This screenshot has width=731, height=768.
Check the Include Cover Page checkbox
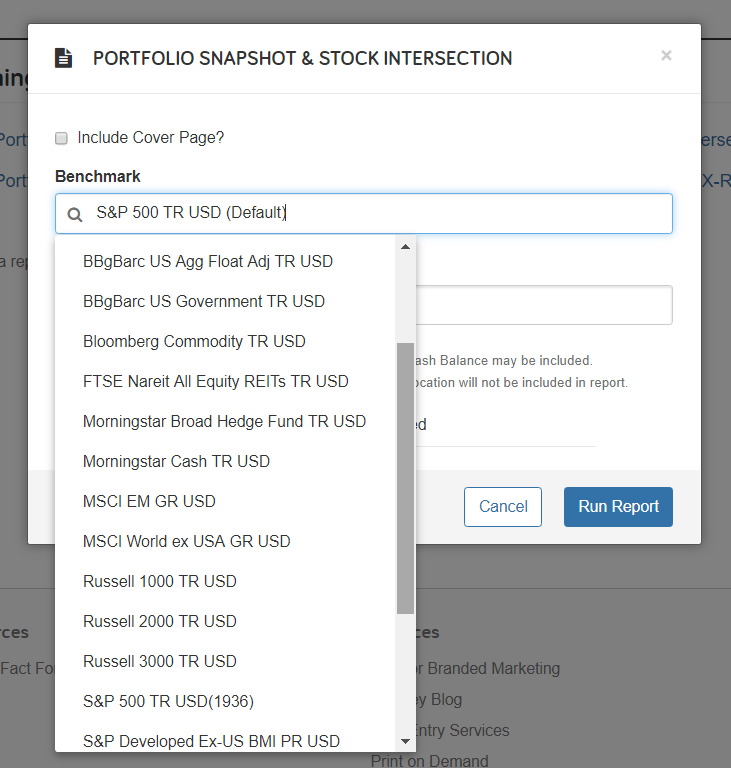tap(61, 138)
